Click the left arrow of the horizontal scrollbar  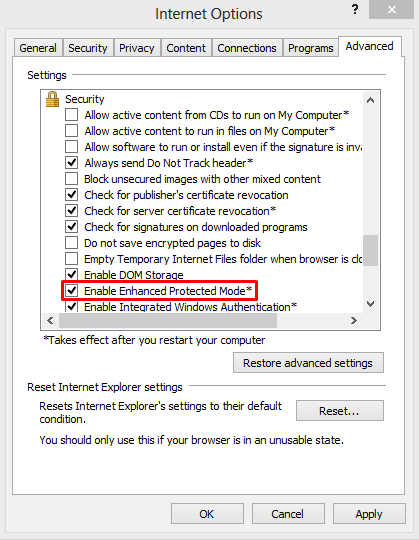tap(50, 321)
